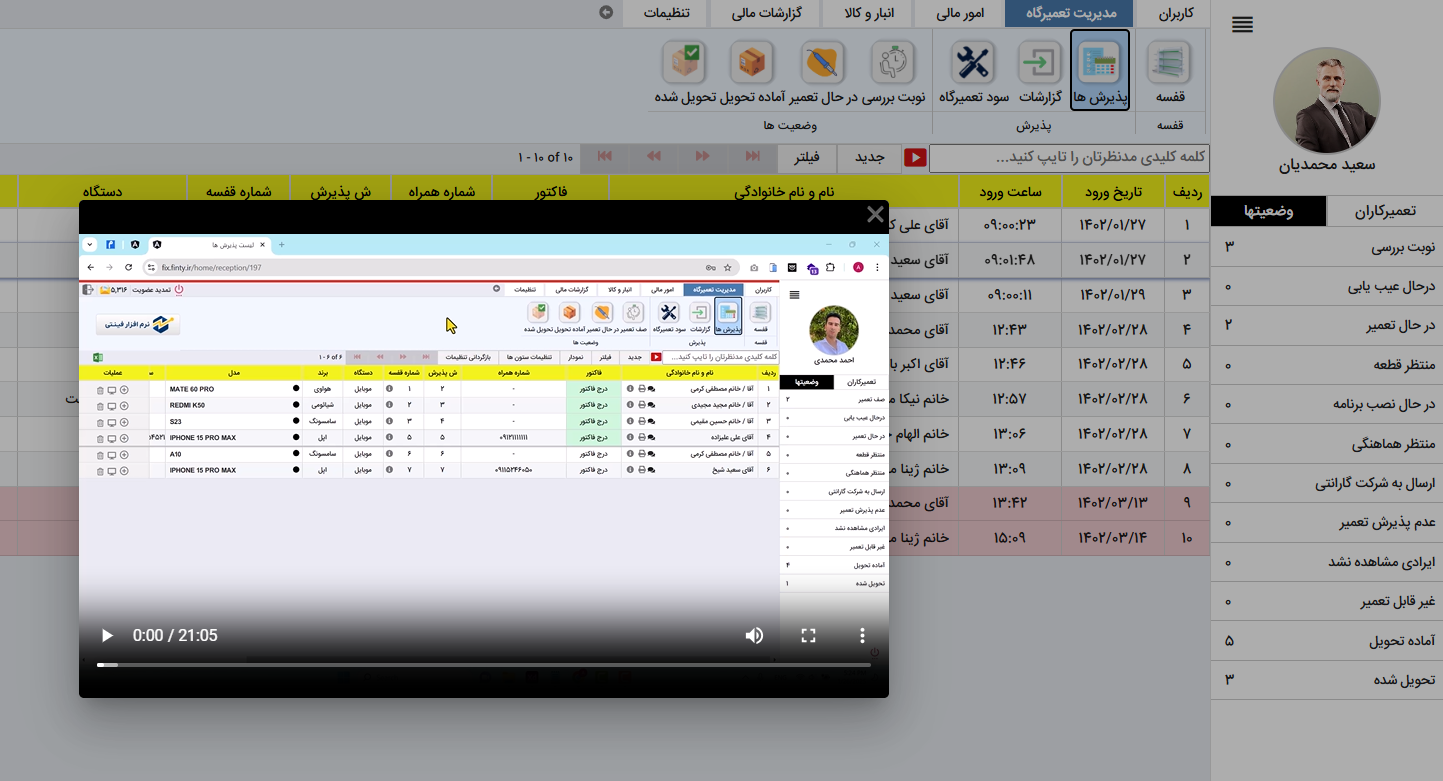
Task: Sort by تاریخ ورود column header
Action: (1114, 191)
